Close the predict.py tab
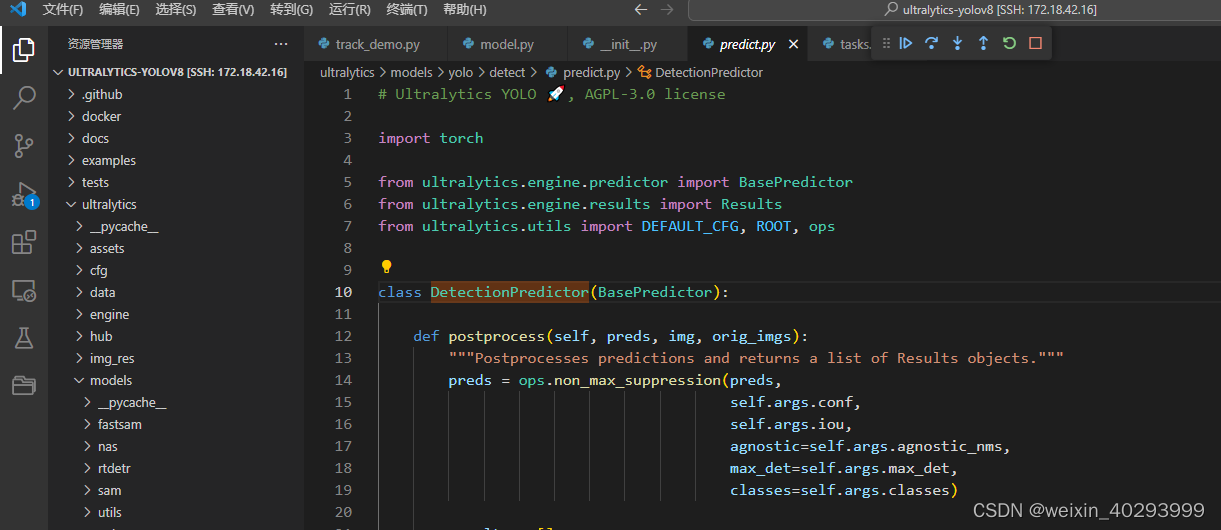The height and width of the screenshot is (530, 1221). tap(794, 44)
